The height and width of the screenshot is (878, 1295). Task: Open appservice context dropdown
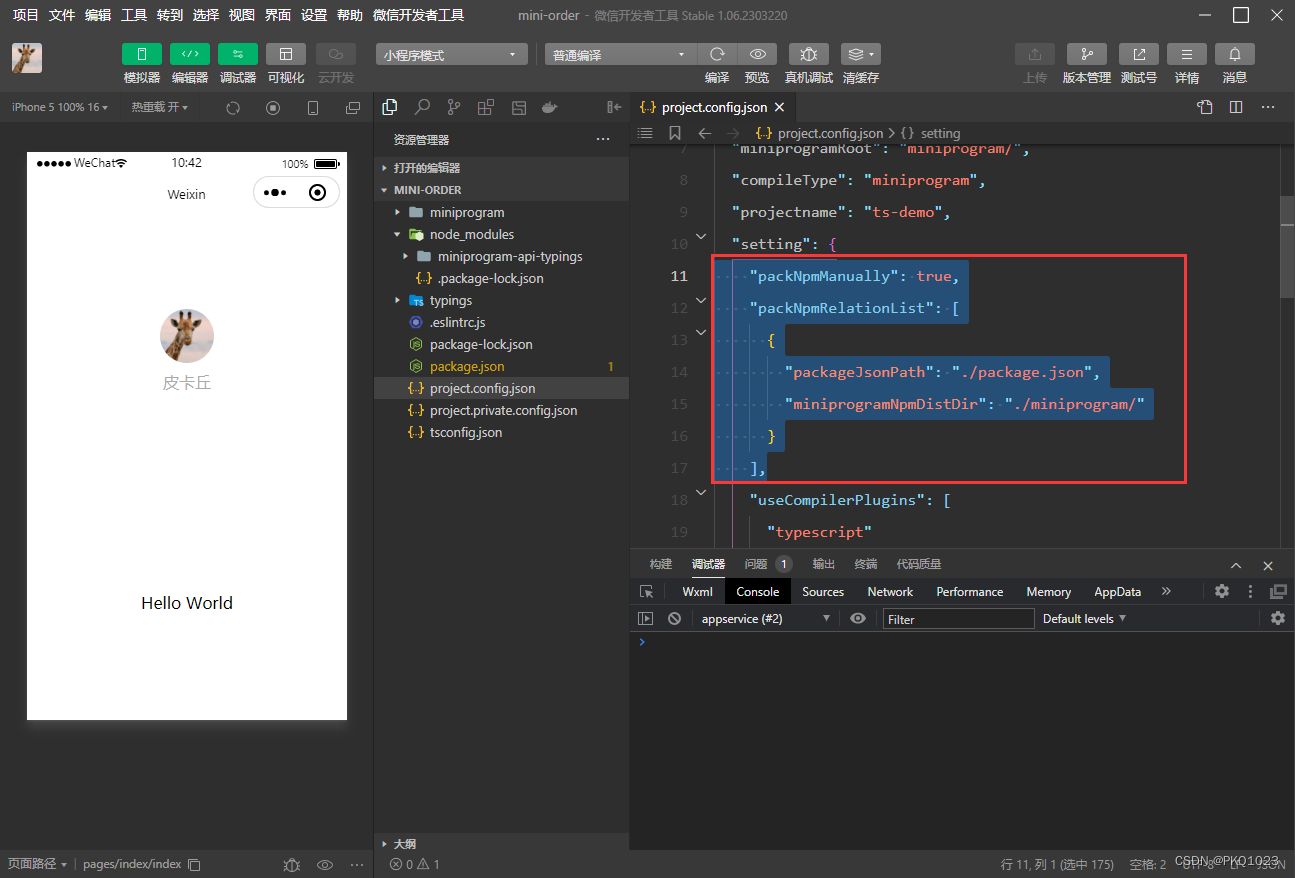coord(766,619)
